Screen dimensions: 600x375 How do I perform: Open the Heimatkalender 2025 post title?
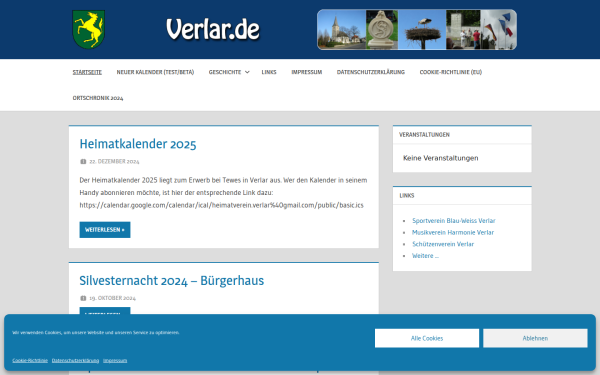[x=138, y=144]
